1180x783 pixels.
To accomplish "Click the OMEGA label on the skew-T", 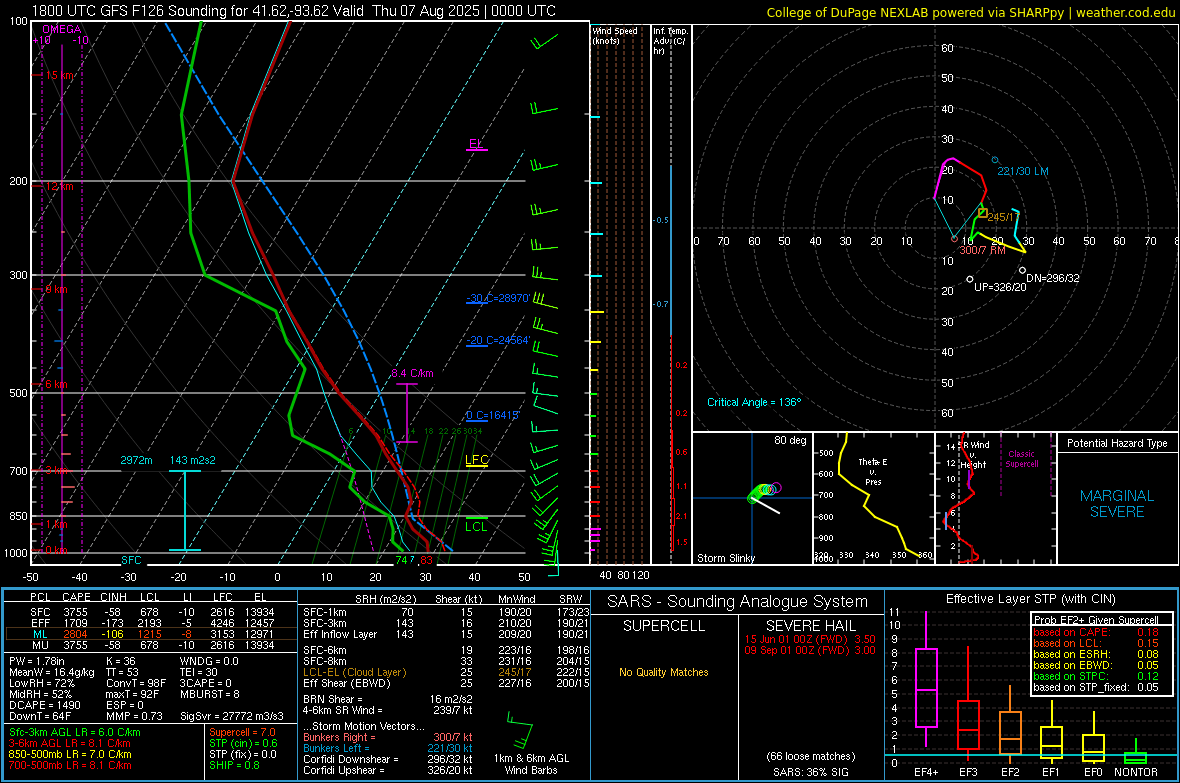I will [x=62, y=29].
